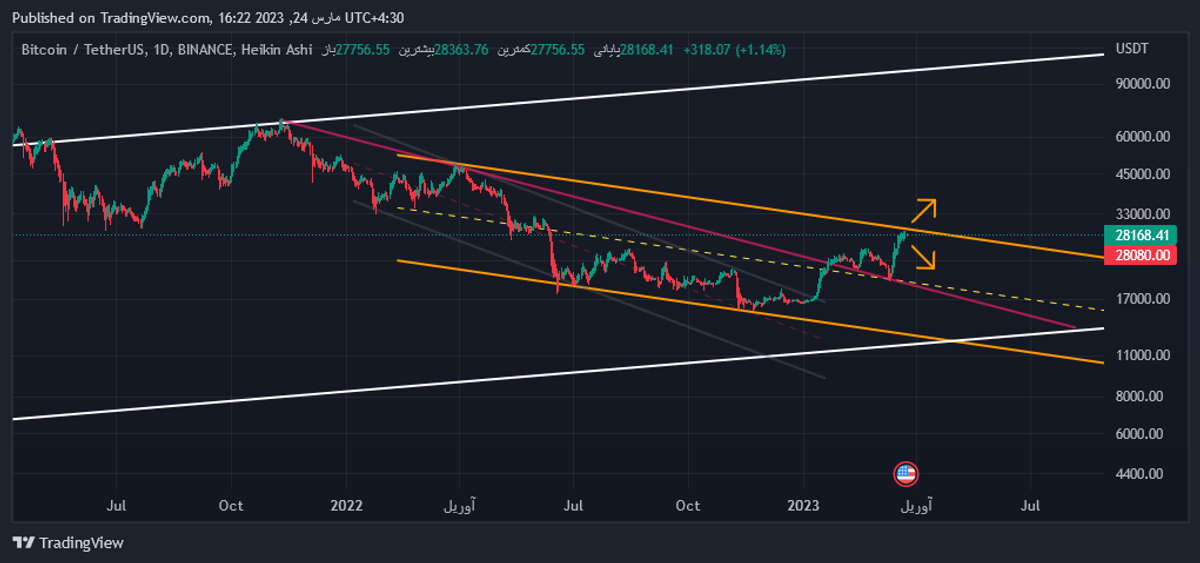Click the green 28168.41 current price label
The width and height of the screenshot is (1200, 563).
(1139, 236)
